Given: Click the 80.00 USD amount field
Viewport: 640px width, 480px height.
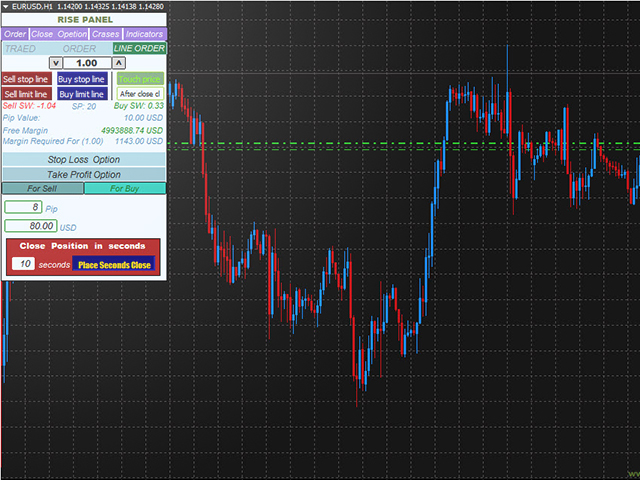Looking at the screenshot, I should (x=31, y=226).
